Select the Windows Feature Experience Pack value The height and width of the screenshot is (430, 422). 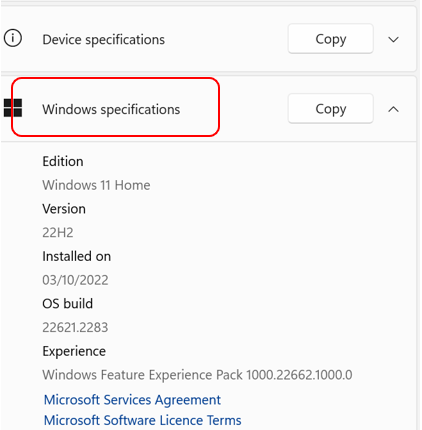pos(197,375)
